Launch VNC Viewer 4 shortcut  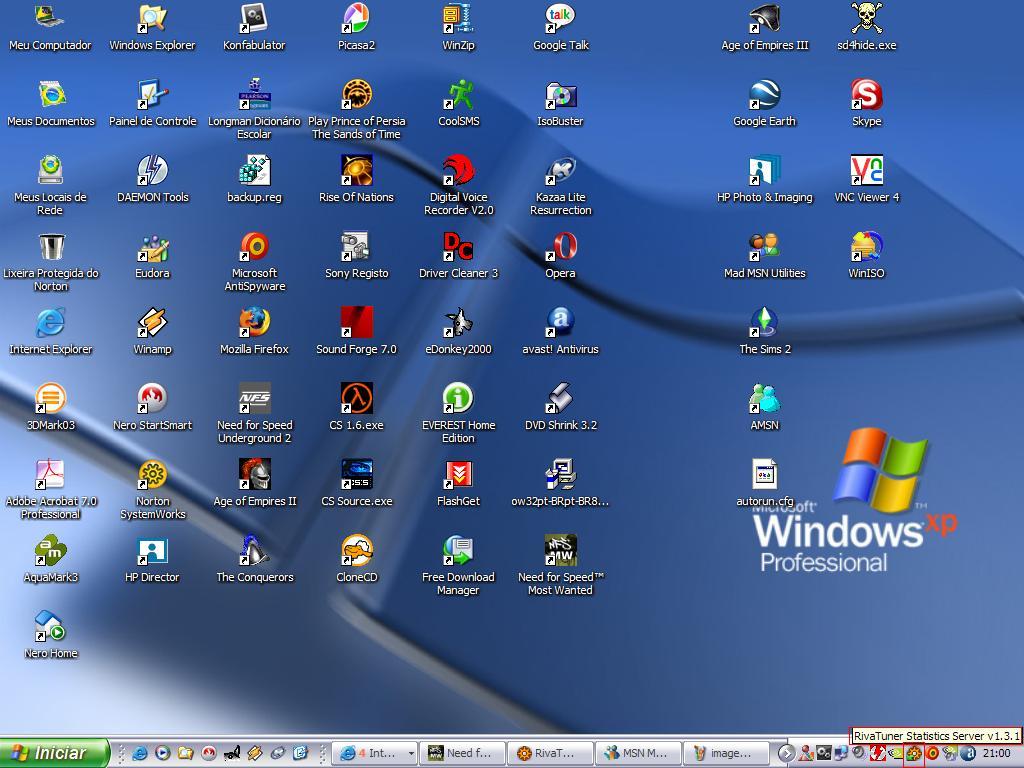click(x=867, y=170)
